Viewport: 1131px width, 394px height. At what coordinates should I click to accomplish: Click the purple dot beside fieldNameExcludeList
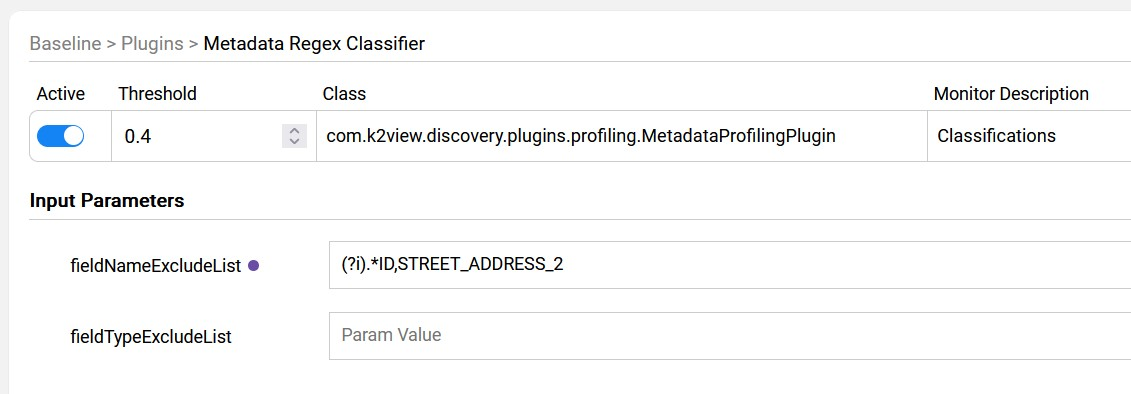click(253, 266)
